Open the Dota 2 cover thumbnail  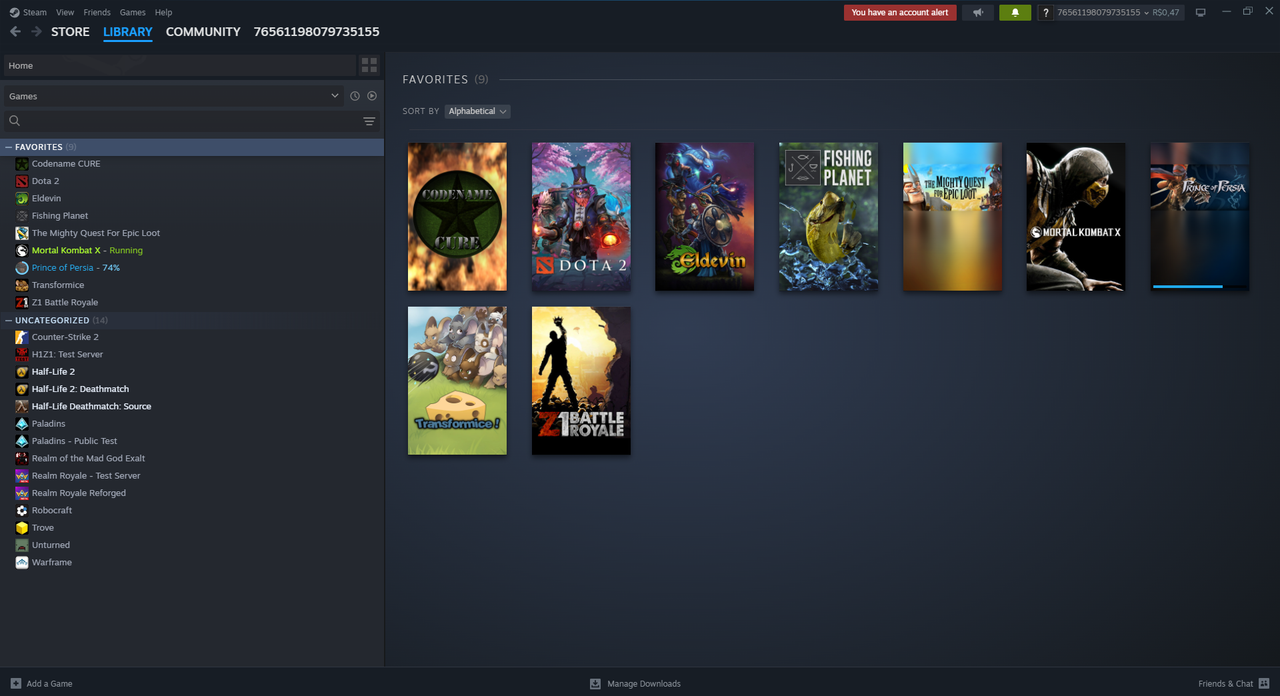[581, 216]
